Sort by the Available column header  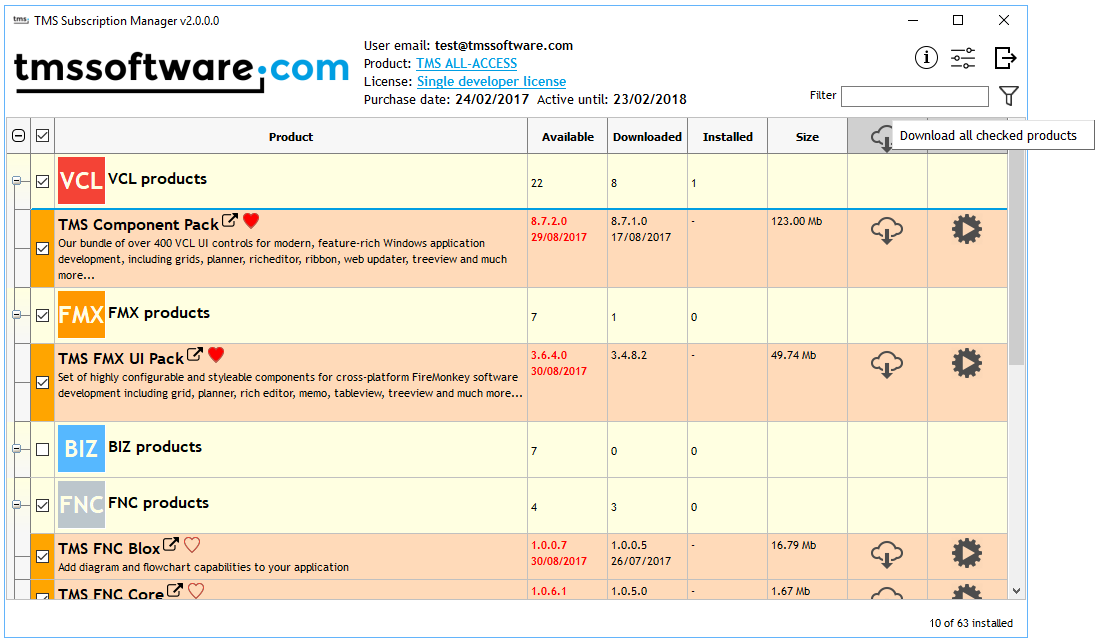pyautogui.click(x=567, y=137)
